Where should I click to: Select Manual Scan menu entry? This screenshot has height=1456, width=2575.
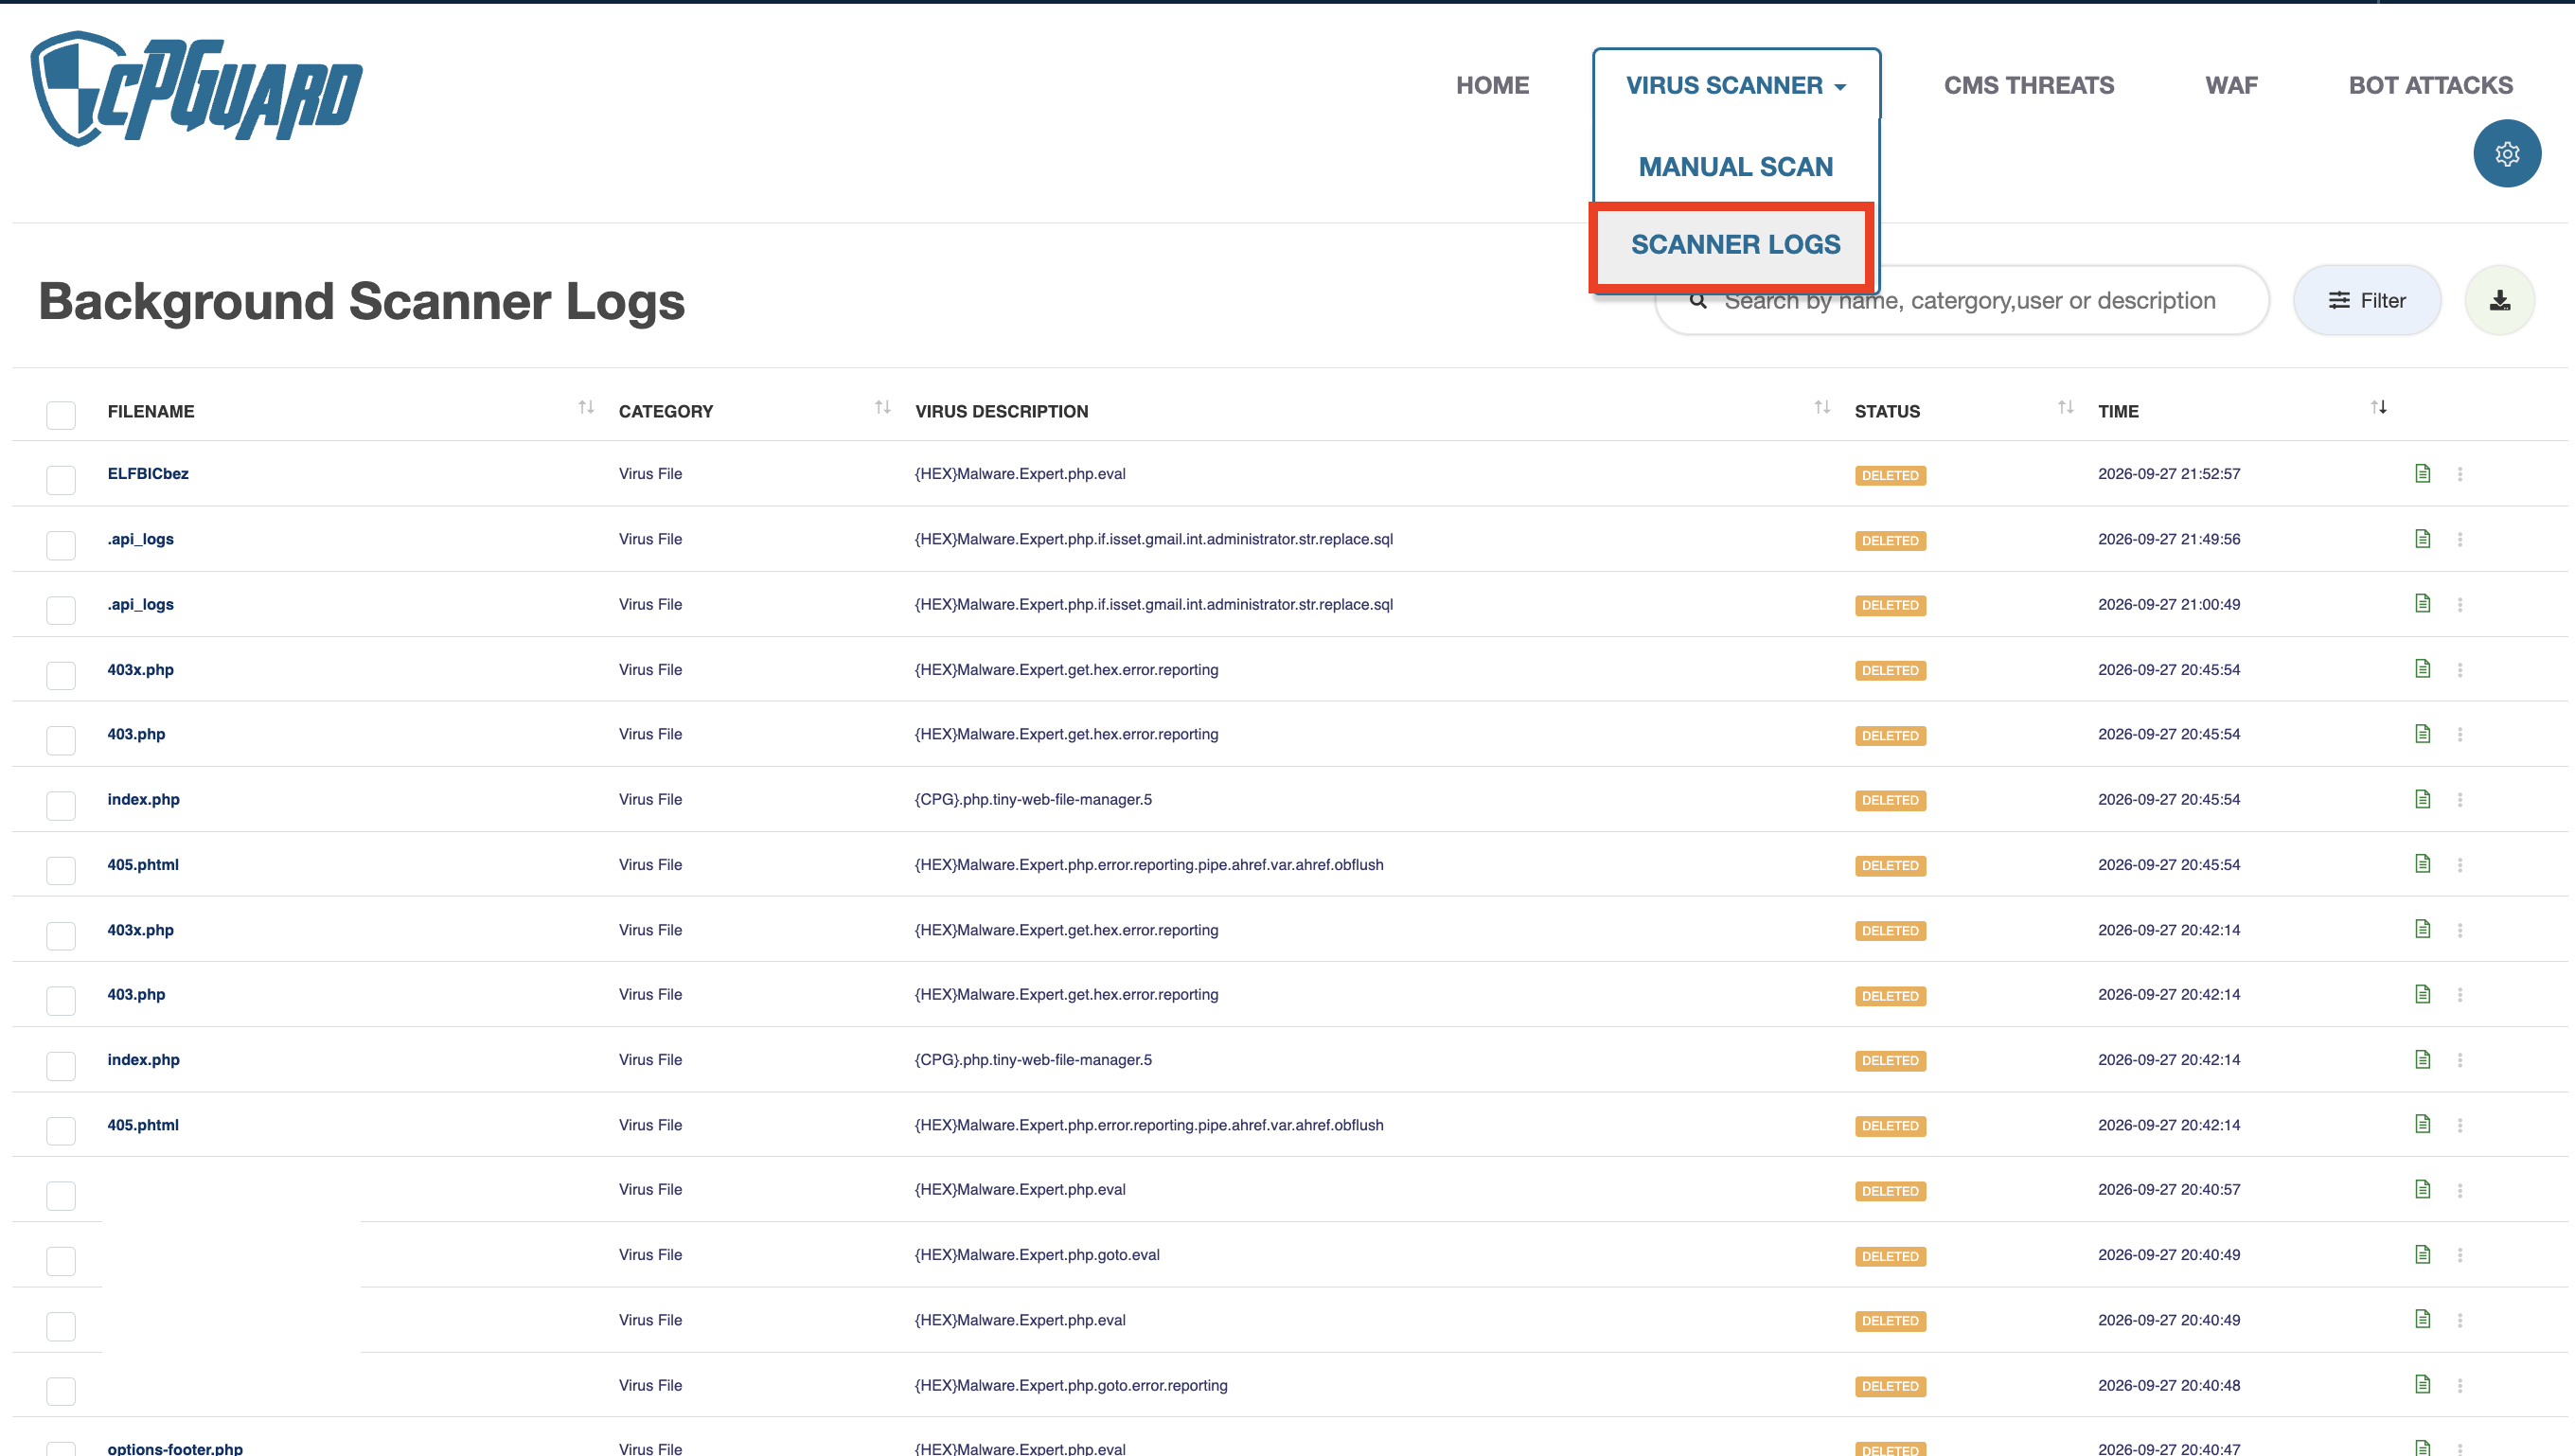pyautogui.click(x=1736, y=166)
